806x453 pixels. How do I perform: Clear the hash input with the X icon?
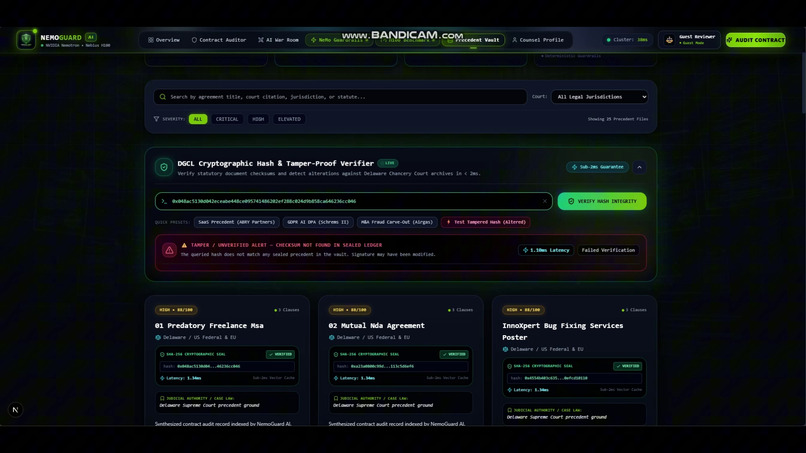point(545,201)
